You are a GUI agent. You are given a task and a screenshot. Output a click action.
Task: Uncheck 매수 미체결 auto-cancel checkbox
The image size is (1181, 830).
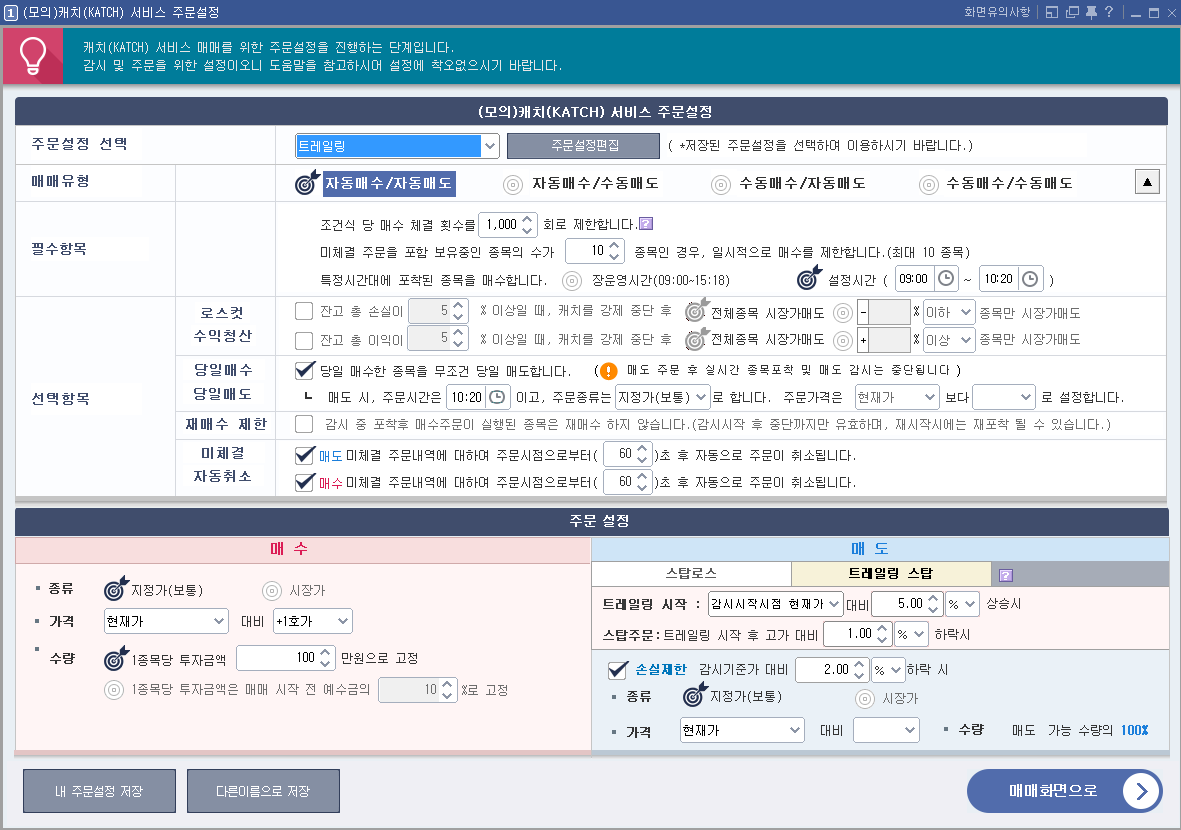[x=304, y=482]
